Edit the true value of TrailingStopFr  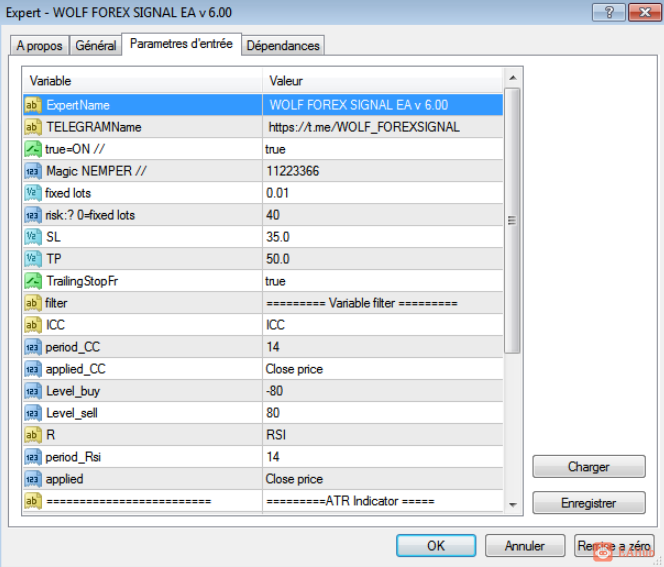[383, 281]
